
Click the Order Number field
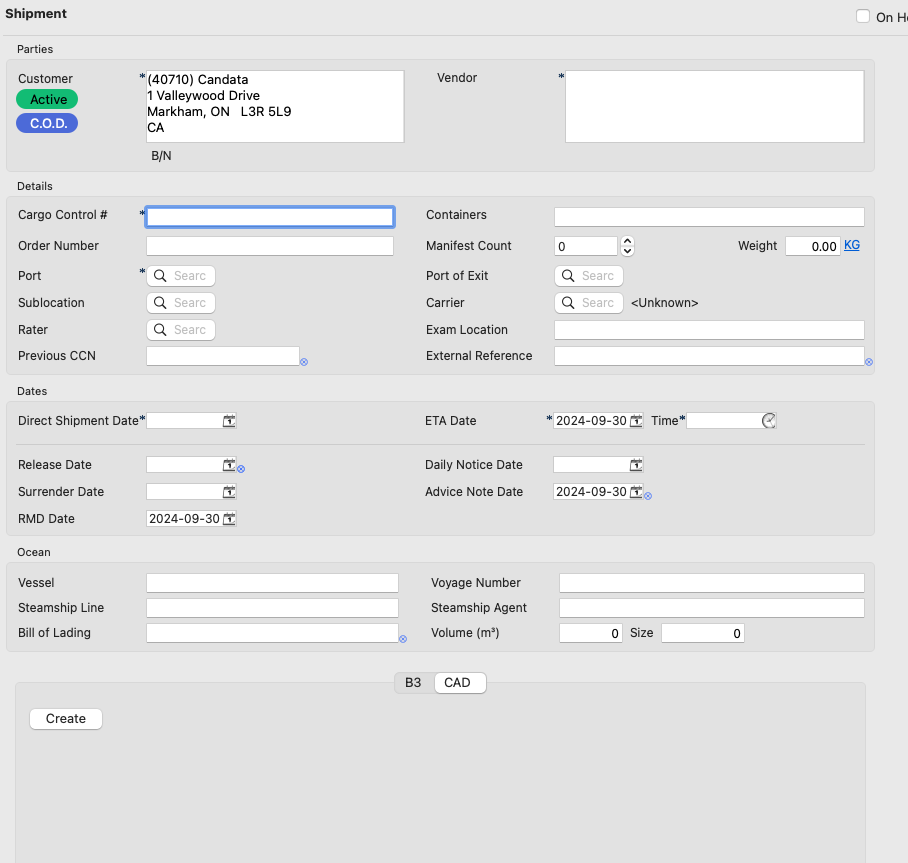tap(270, 246)
